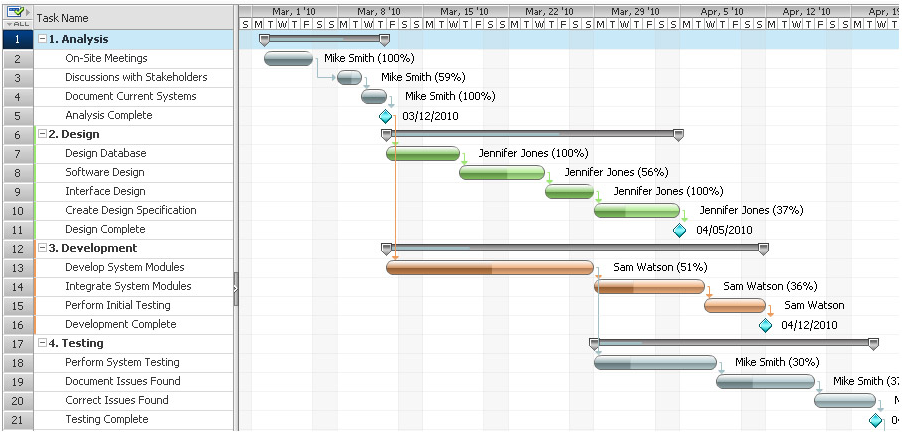Select the Document Current Systems gantt bar
The width and height of the screenshot is (902, 432).
(374, 96)
